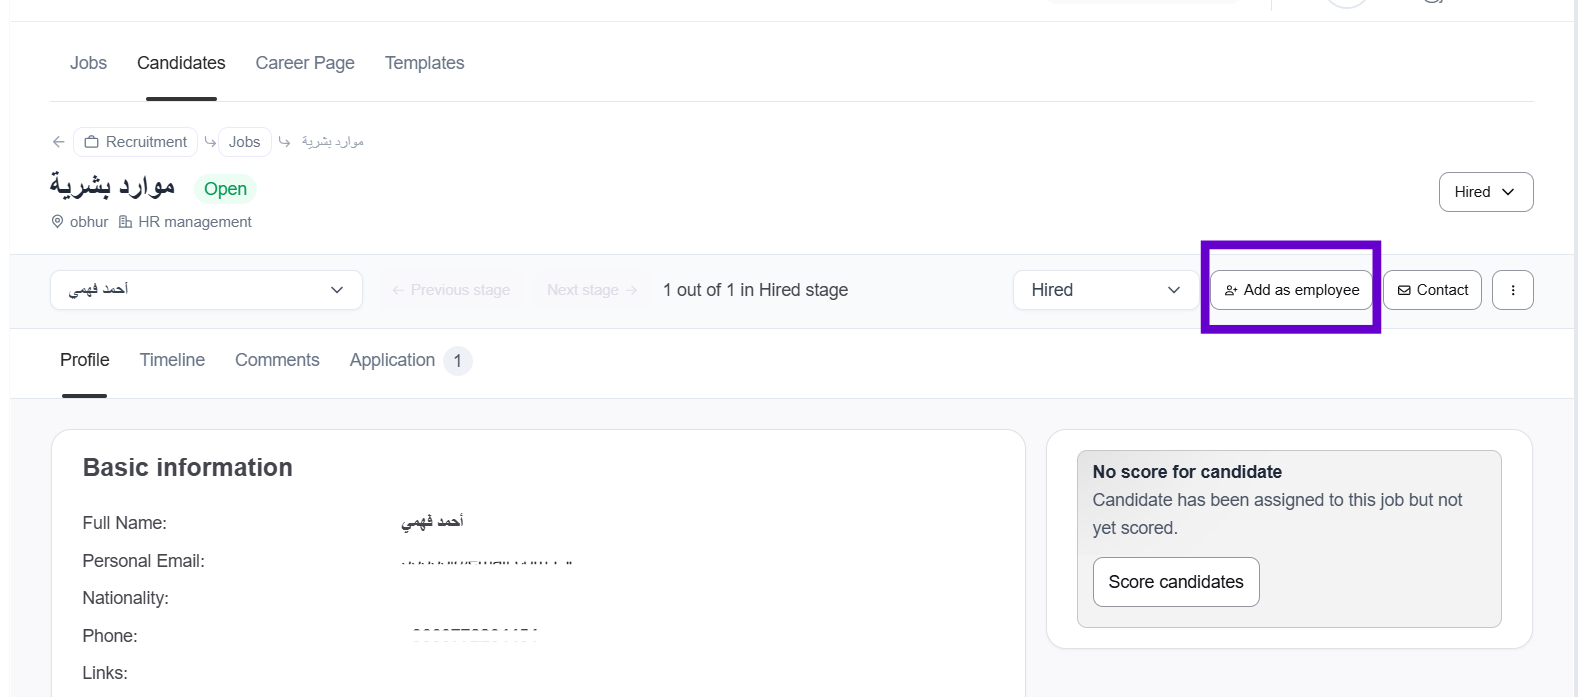Select the Candidates top tab

pyautogui.click(x=181, y=63)
